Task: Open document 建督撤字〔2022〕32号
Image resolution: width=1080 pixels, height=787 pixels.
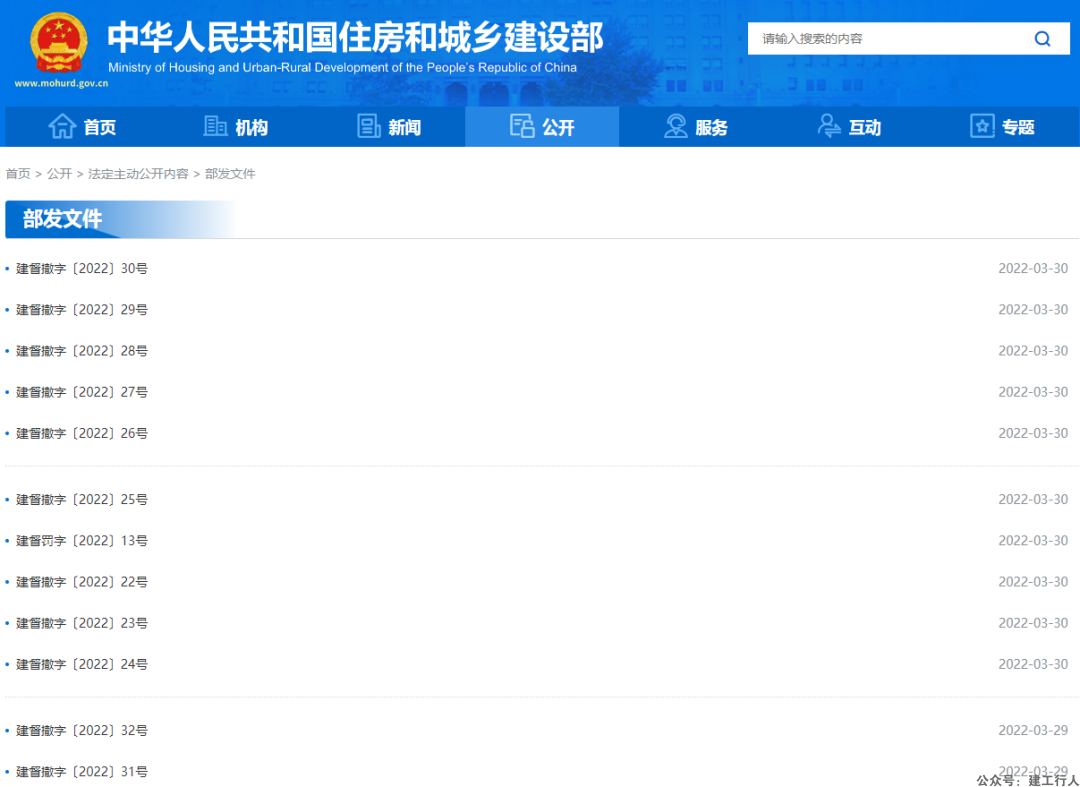Action: point(82,731)
